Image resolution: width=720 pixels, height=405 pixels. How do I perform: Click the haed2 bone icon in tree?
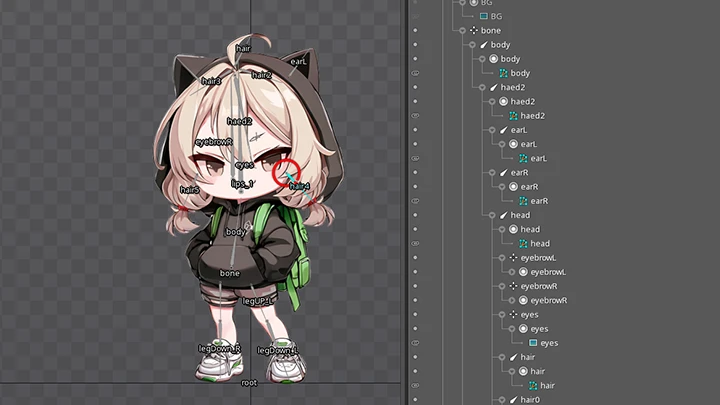(x=494, y=87)
